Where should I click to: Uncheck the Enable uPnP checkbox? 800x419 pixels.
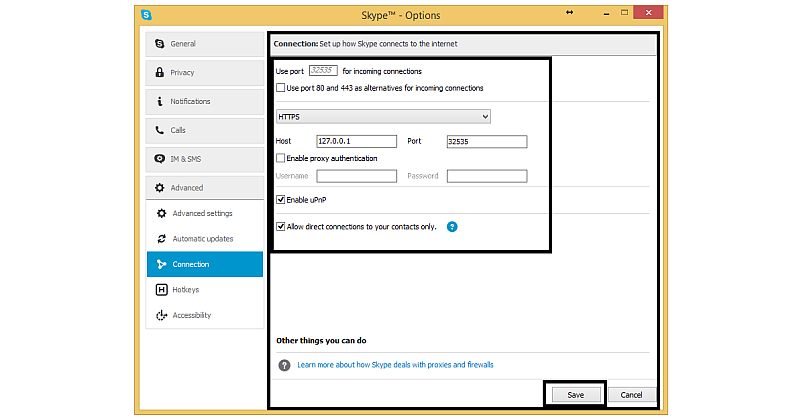point(281,200)
